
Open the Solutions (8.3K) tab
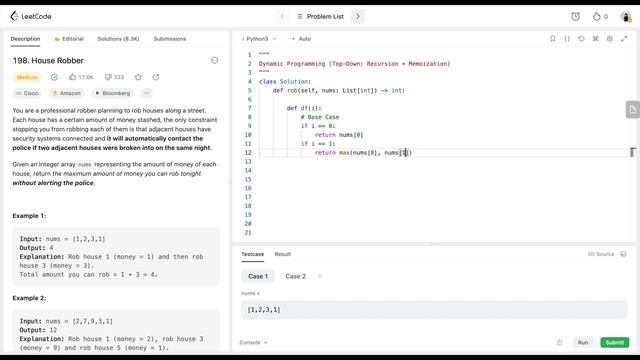118,39
